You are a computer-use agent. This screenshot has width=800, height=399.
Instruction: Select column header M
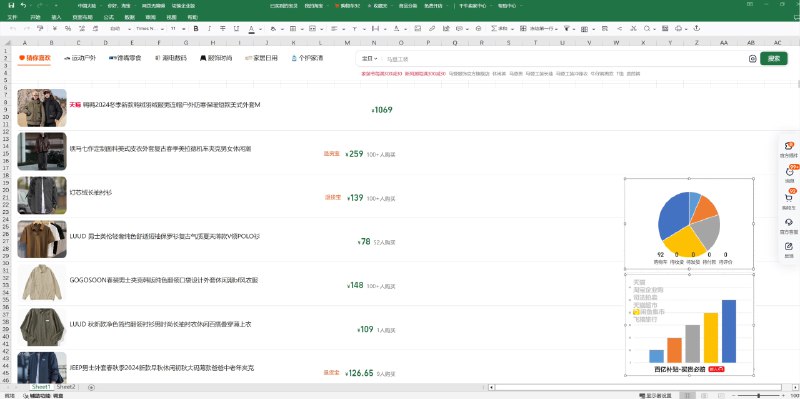[347, 43]
